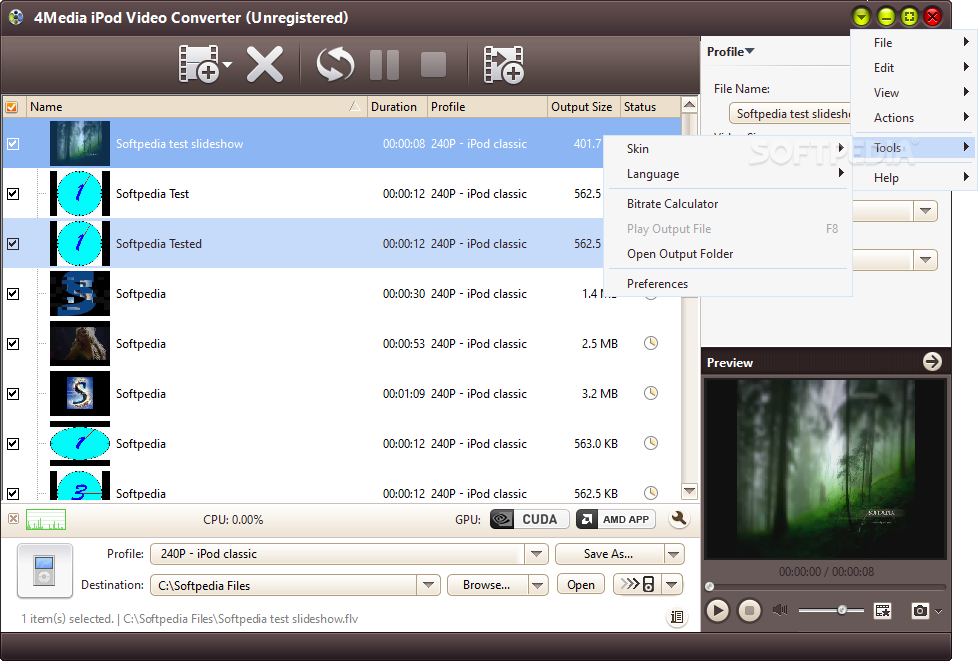Sort list by Duration column
Image resolution: width=978 pixels, height=661 pixels.
(397, 107)
